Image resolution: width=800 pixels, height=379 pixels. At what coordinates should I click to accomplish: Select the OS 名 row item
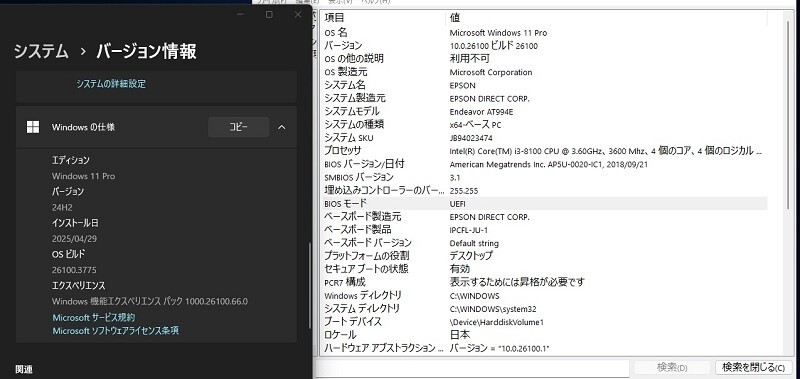coord(336,33)
